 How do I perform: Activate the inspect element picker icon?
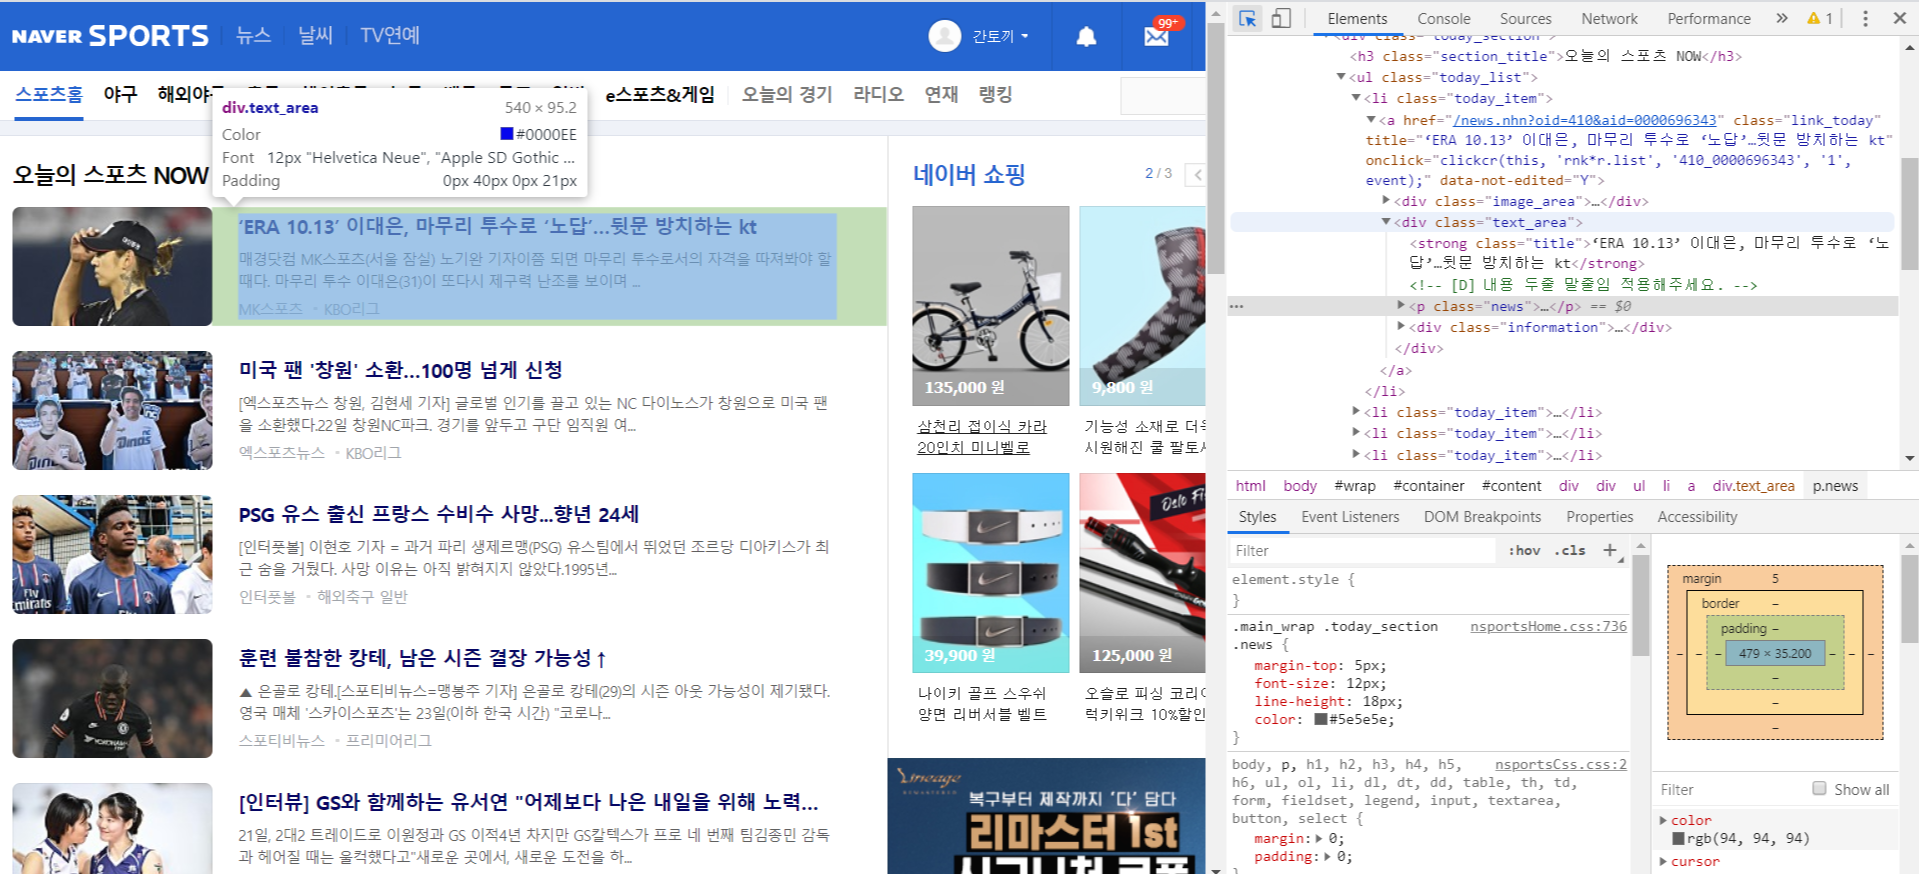tap(1247, 18)
